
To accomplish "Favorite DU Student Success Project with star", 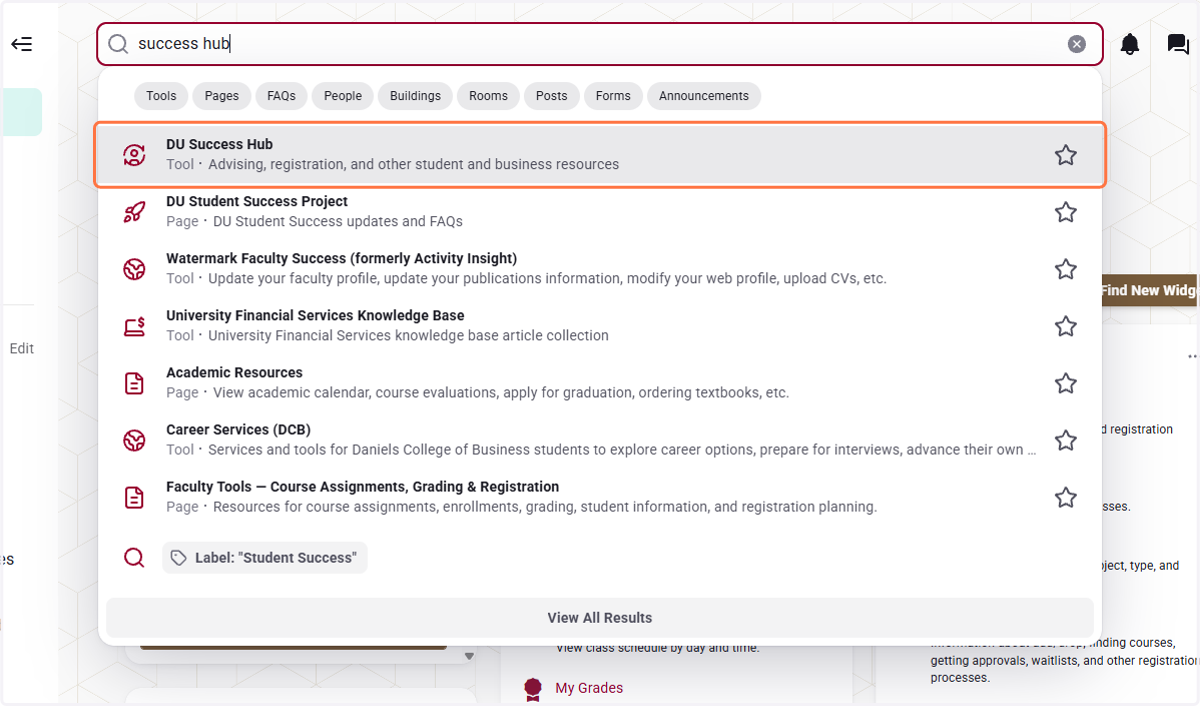I will [1066, 212].
